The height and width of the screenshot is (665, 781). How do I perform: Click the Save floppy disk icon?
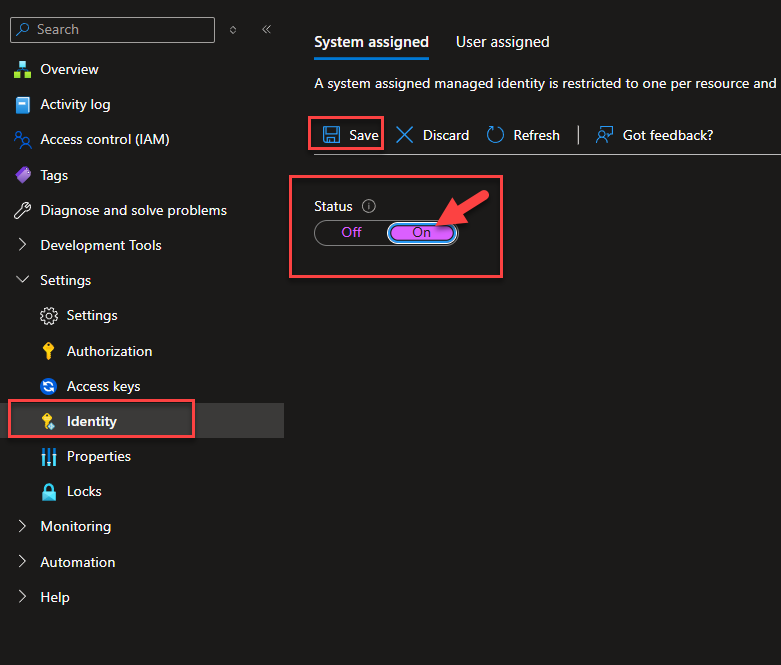pyautogui.click(x=331, y=135)
